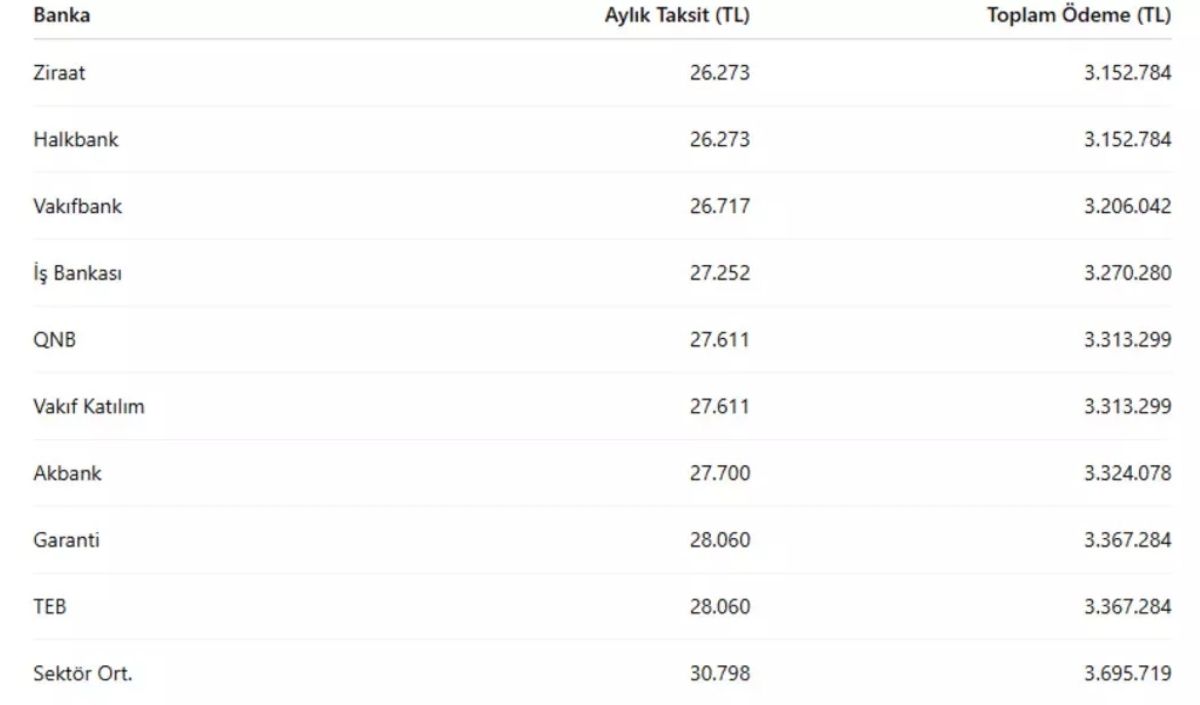Screen dimensions: 1200x705
Task: Click the TEB bank name
Action: pos(50,607)
